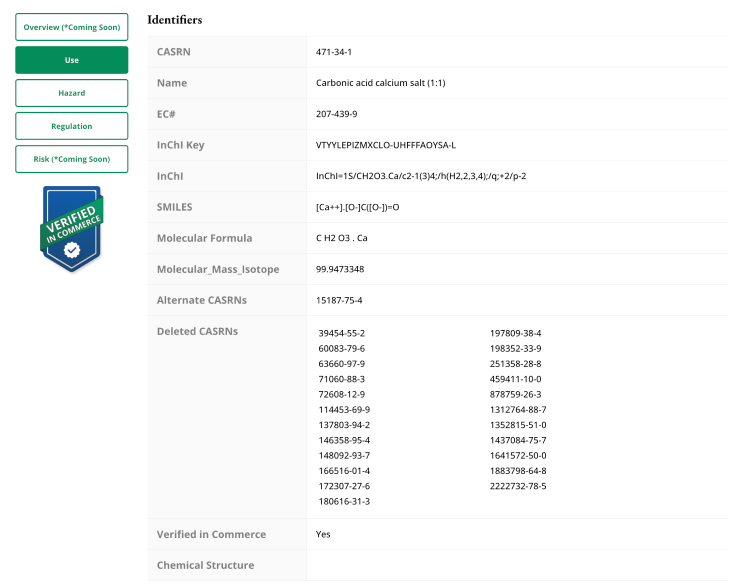This screenshot has height=585, width=739.
Task: Select deleted CASRN 1883798-64-8
Action: click(518, 471)
